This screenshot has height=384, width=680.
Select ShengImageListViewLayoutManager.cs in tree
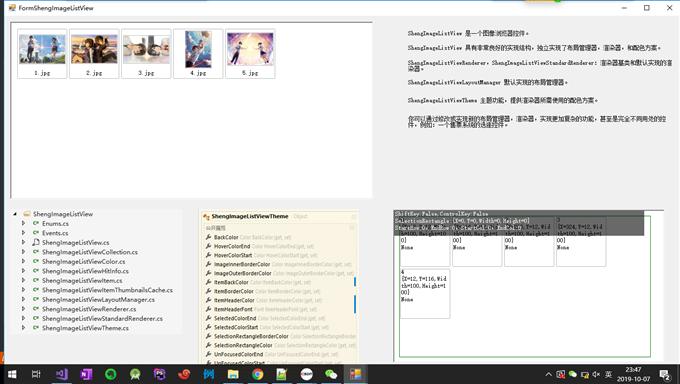pos(98,299)
